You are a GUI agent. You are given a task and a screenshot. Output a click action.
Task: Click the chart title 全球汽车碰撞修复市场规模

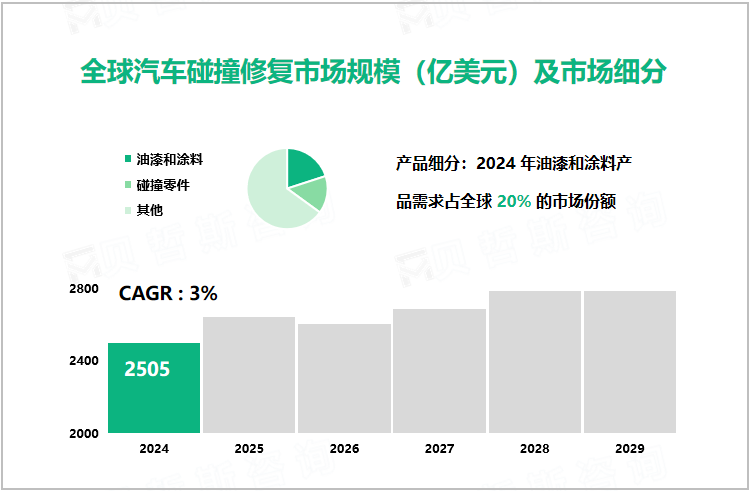pyautogui.click(x=373, y=72)
